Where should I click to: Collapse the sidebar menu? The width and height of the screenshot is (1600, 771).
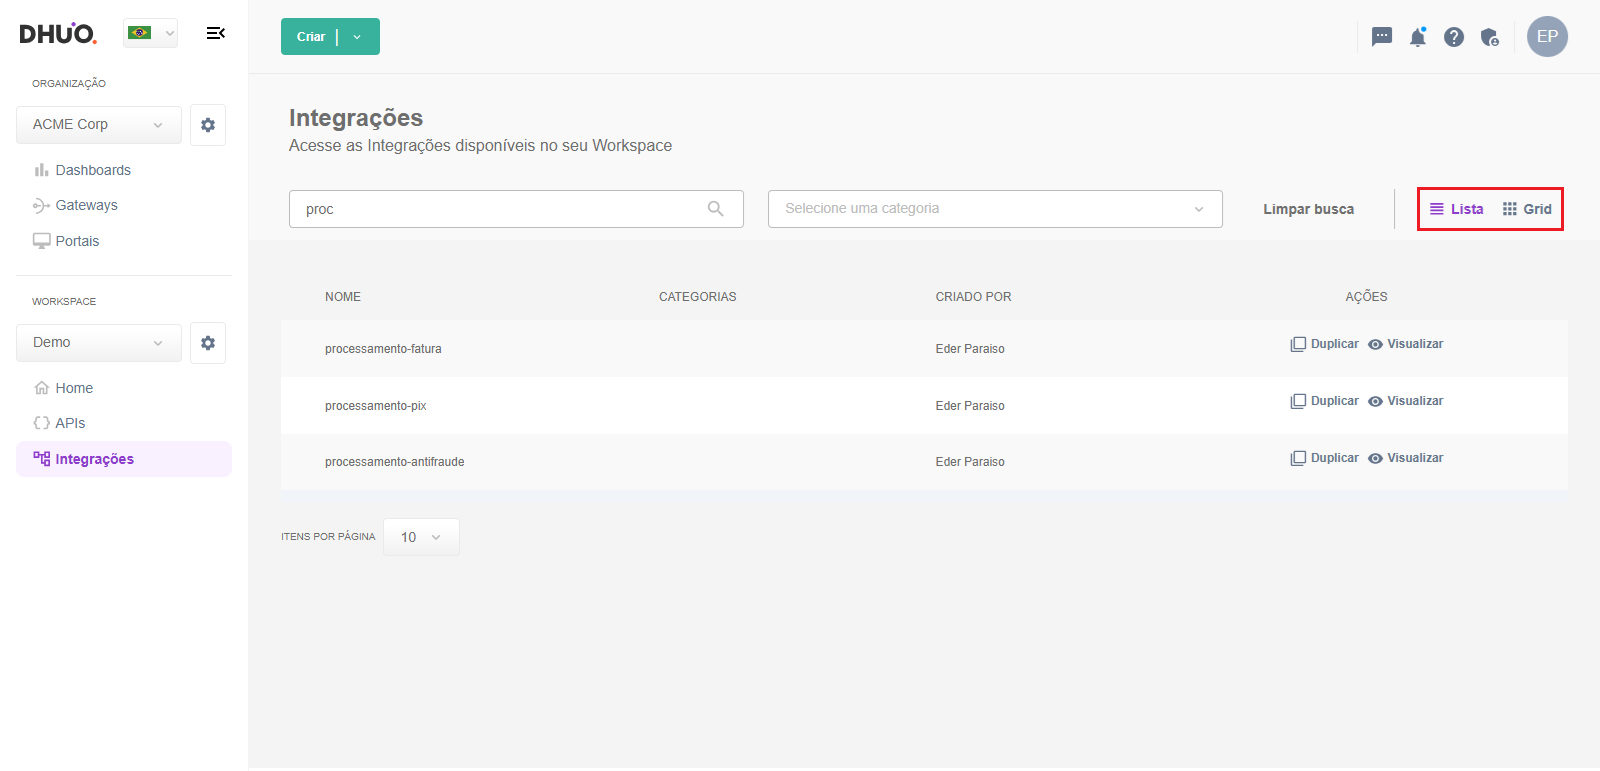click(215, 33)
